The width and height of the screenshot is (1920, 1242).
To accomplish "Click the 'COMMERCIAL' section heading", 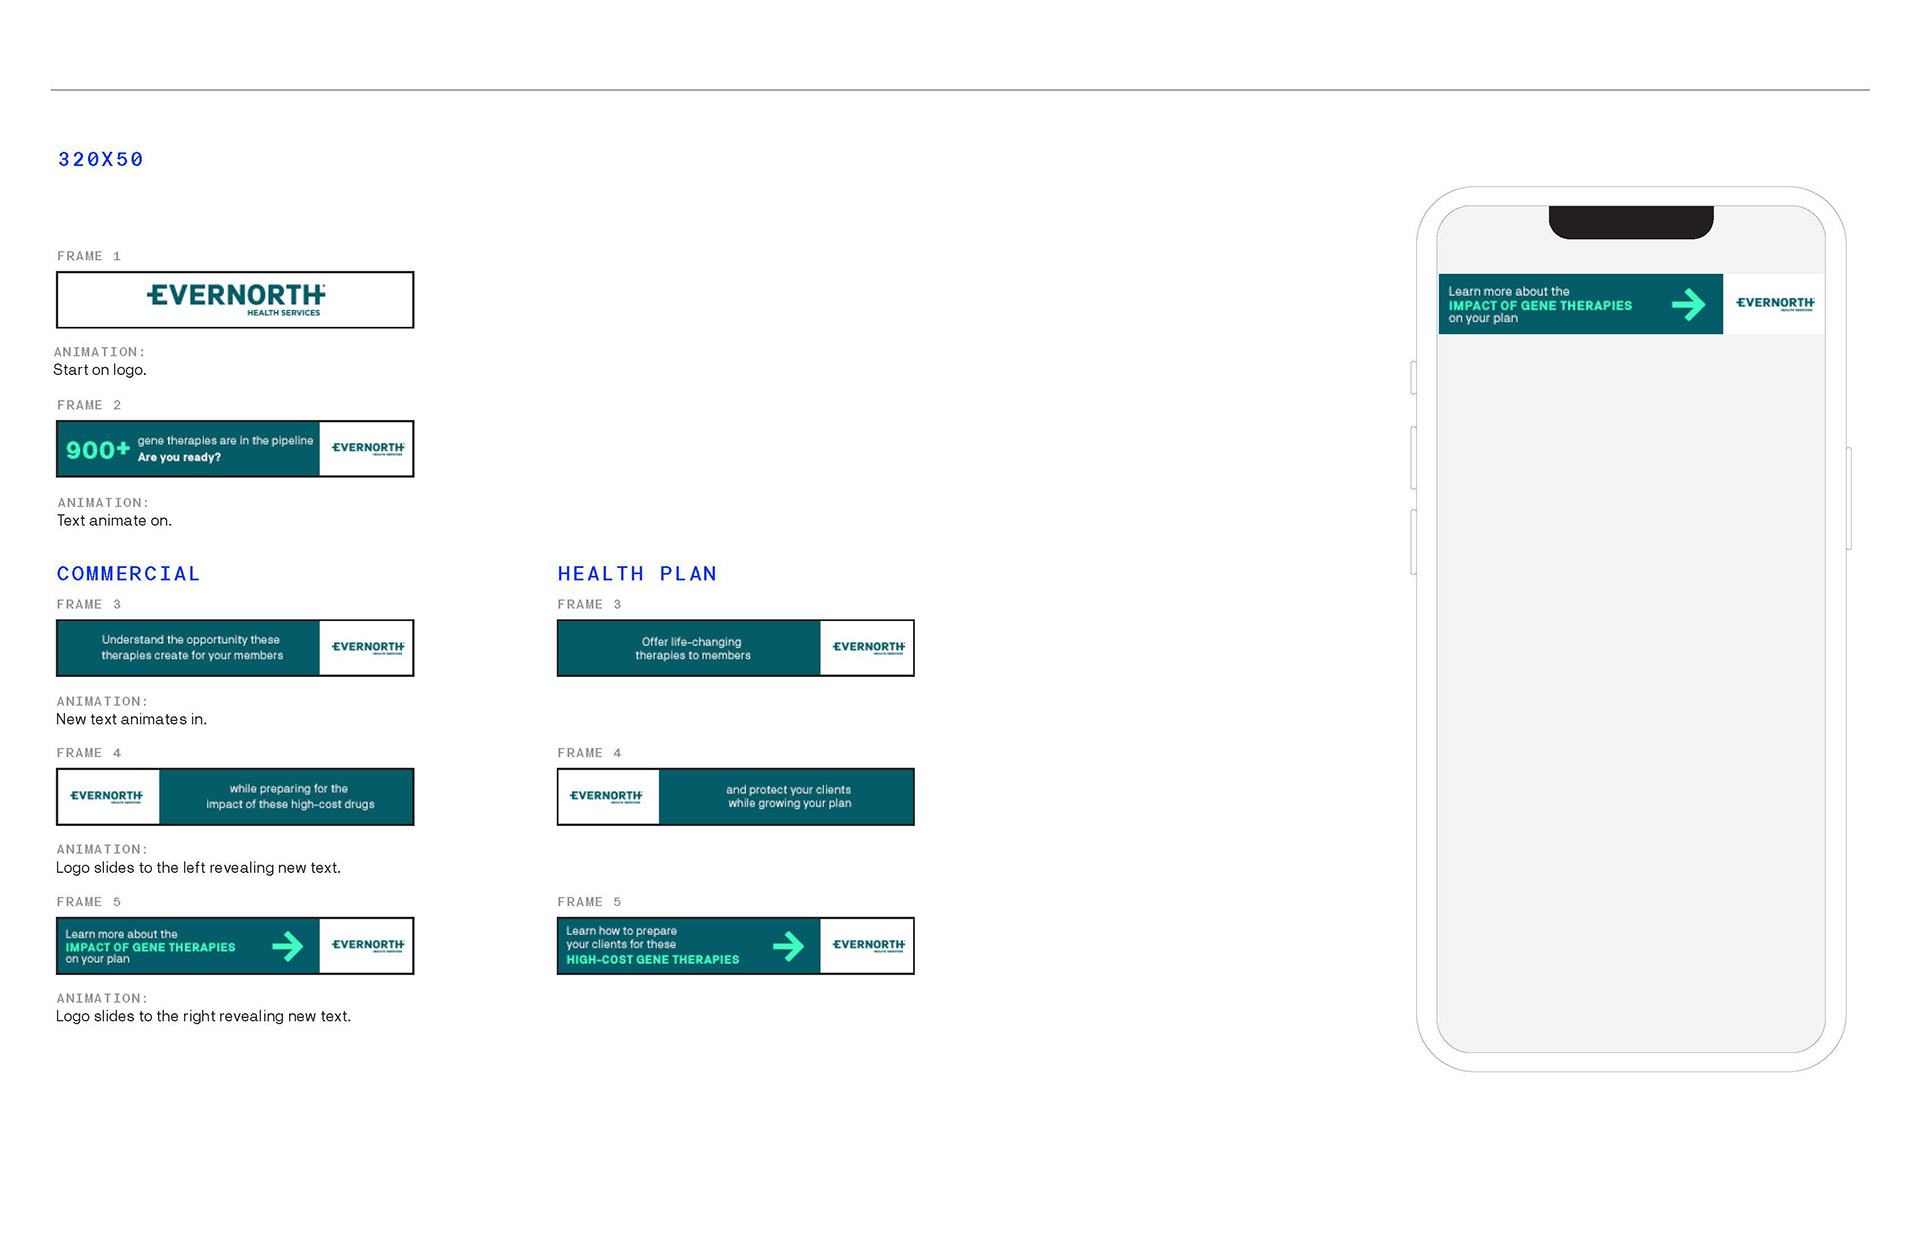I will point(128,574).
